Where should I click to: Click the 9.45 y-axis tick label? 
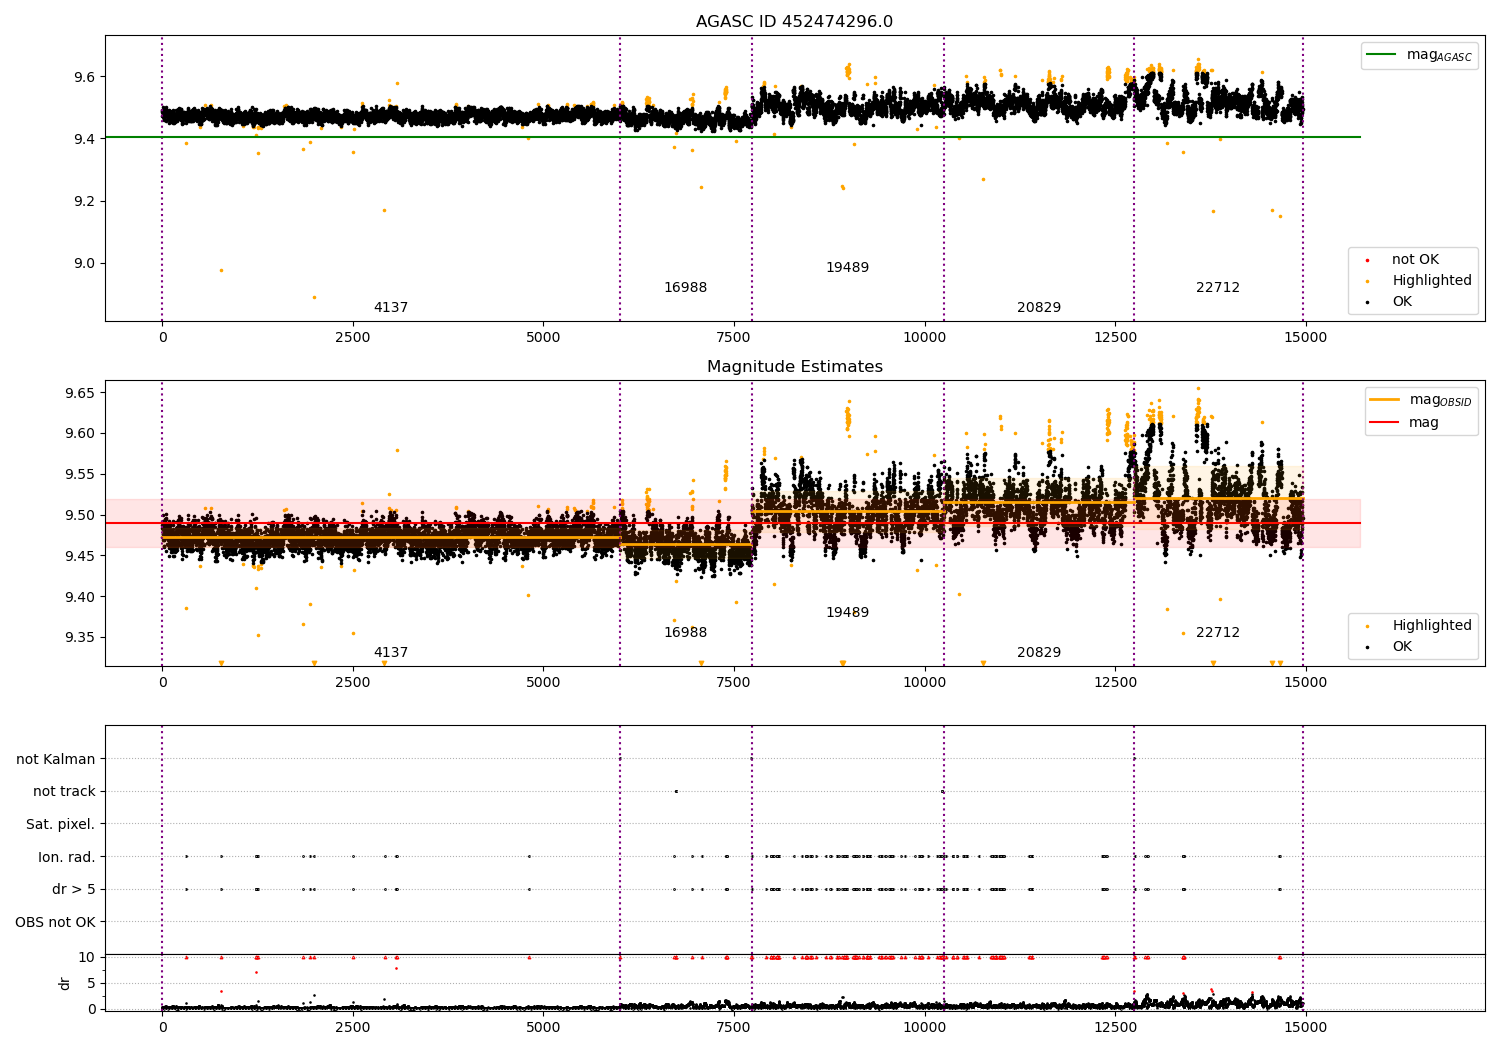click(x=80, y=556)
